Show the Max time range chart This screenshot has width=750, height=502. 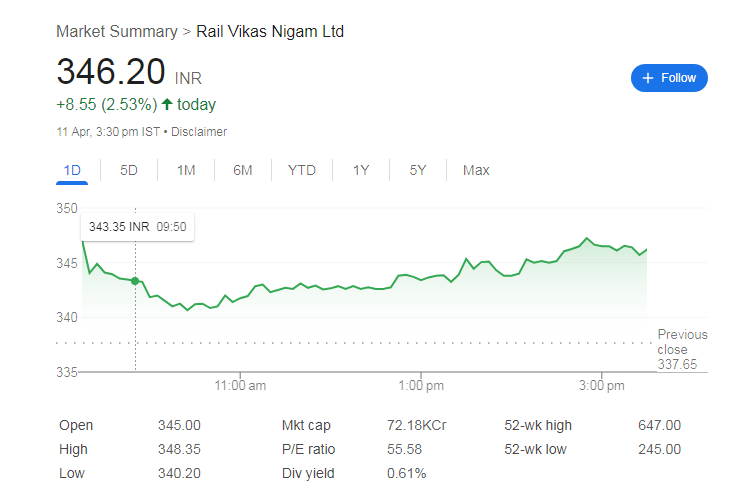coord(476,170)
